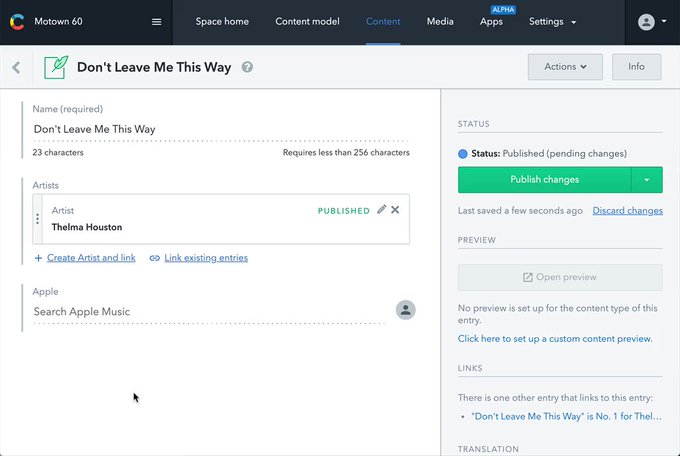The height and width of the screenshot is (456, 680).
Task: Click the 23 characters counter text
Action: point(58,153)
